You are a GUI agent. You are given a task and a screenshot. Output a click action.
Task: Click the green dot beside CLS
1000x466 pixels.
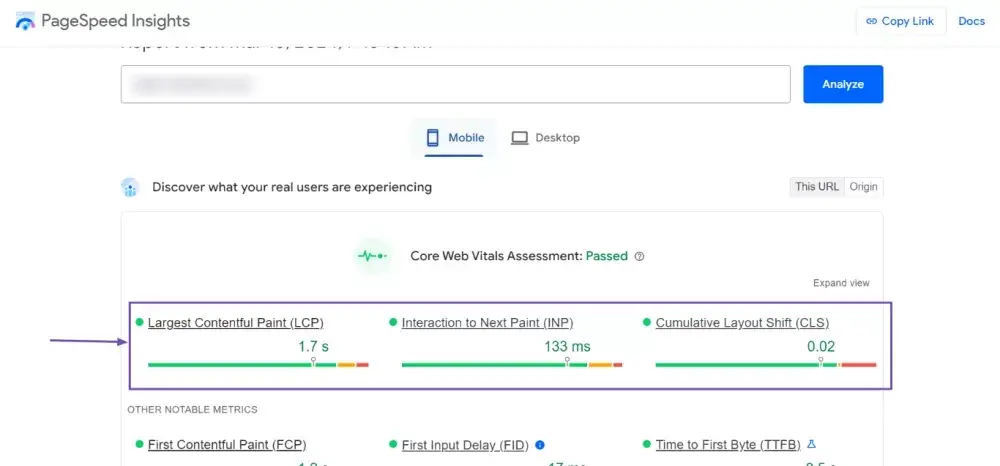coord(647,323)
